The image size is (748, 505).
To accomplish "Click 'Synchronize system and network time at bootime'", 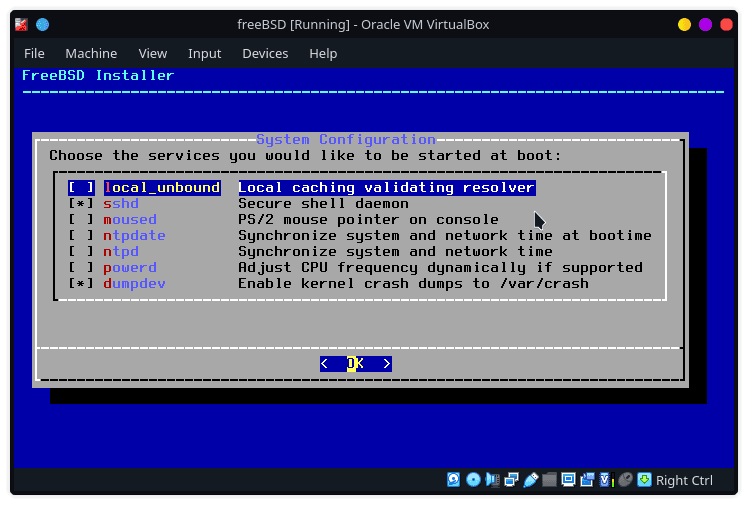I will point(445,236).
